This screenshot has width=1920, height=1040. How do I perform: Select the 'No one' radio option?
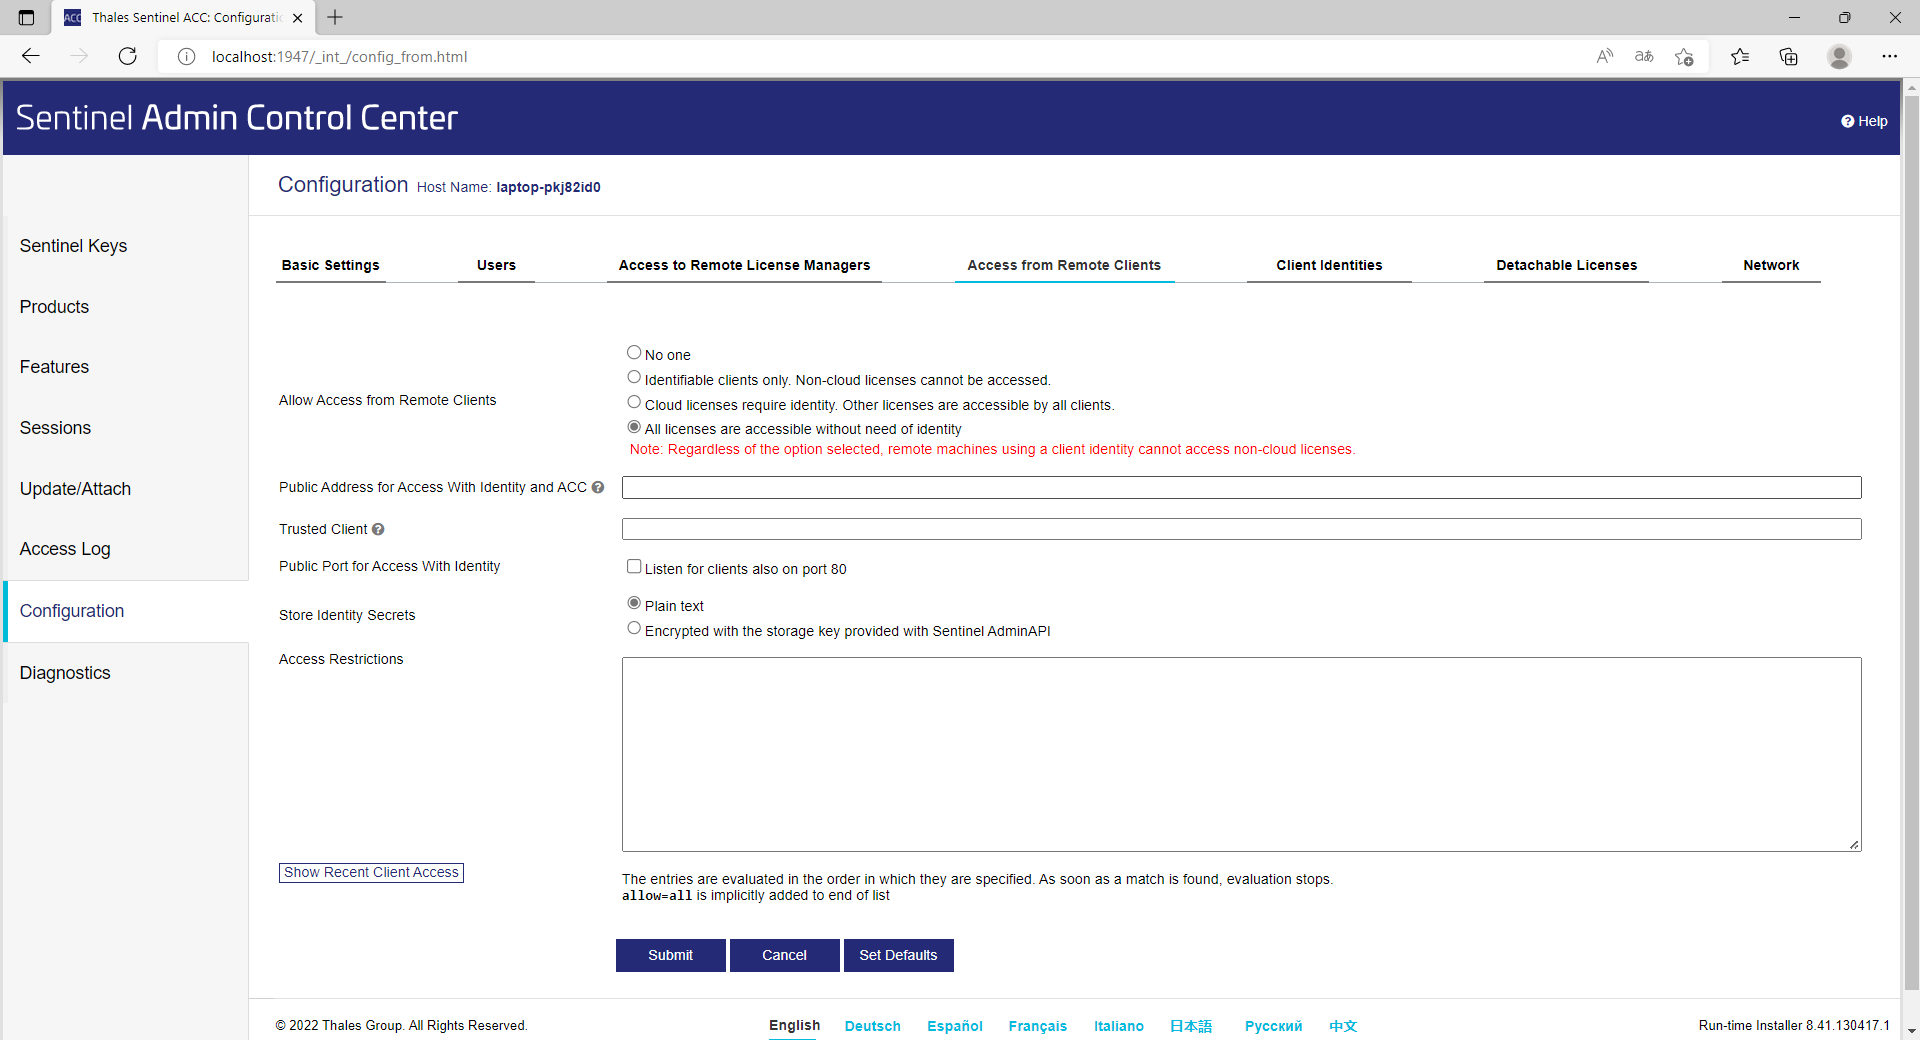click(x=634, y=352)
